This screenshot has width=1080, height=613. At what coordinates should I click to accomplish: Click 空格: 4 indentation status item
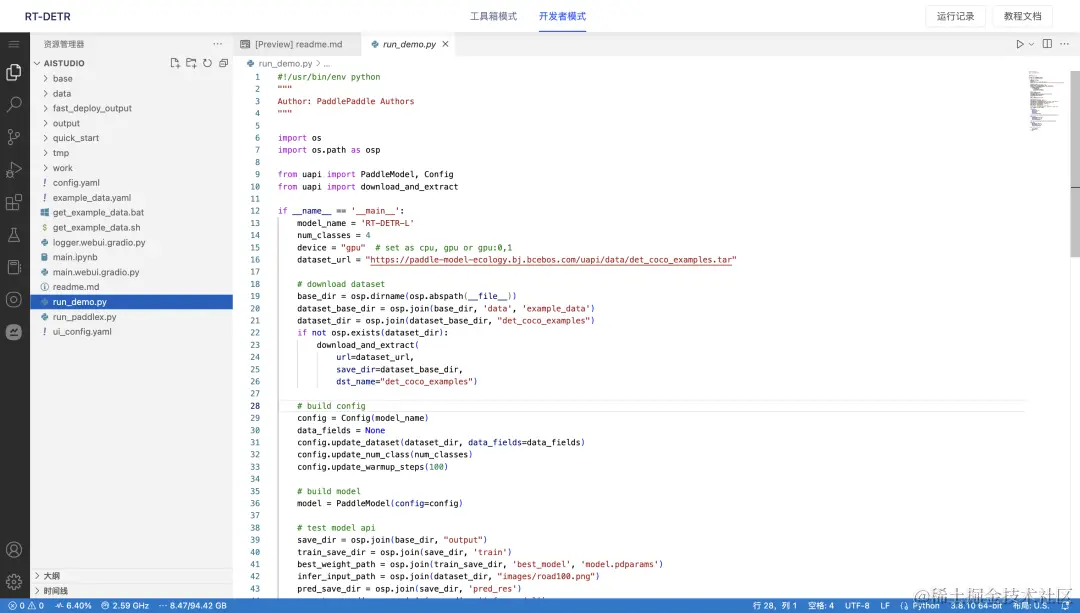pyautogui.click(x=820, y=605)
